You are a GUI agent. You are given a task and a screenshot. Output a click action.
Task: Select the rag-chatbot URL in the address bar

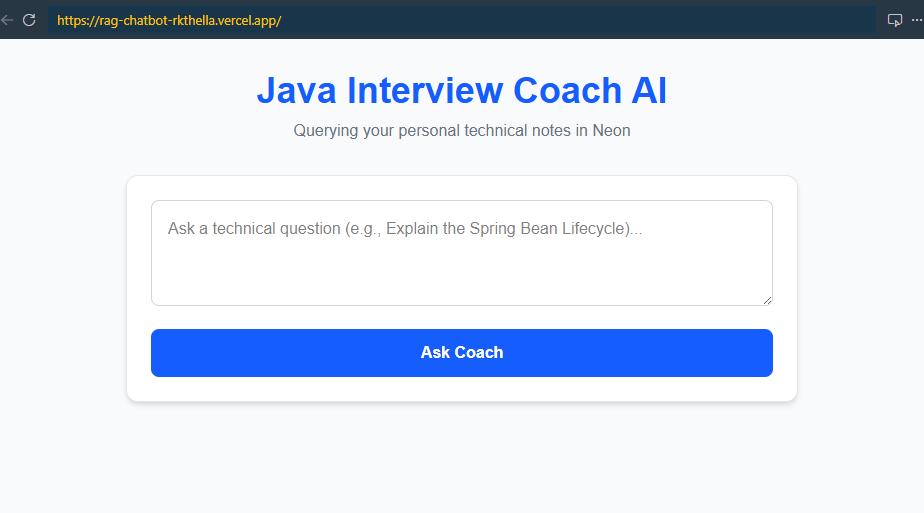tap(169, 21)
